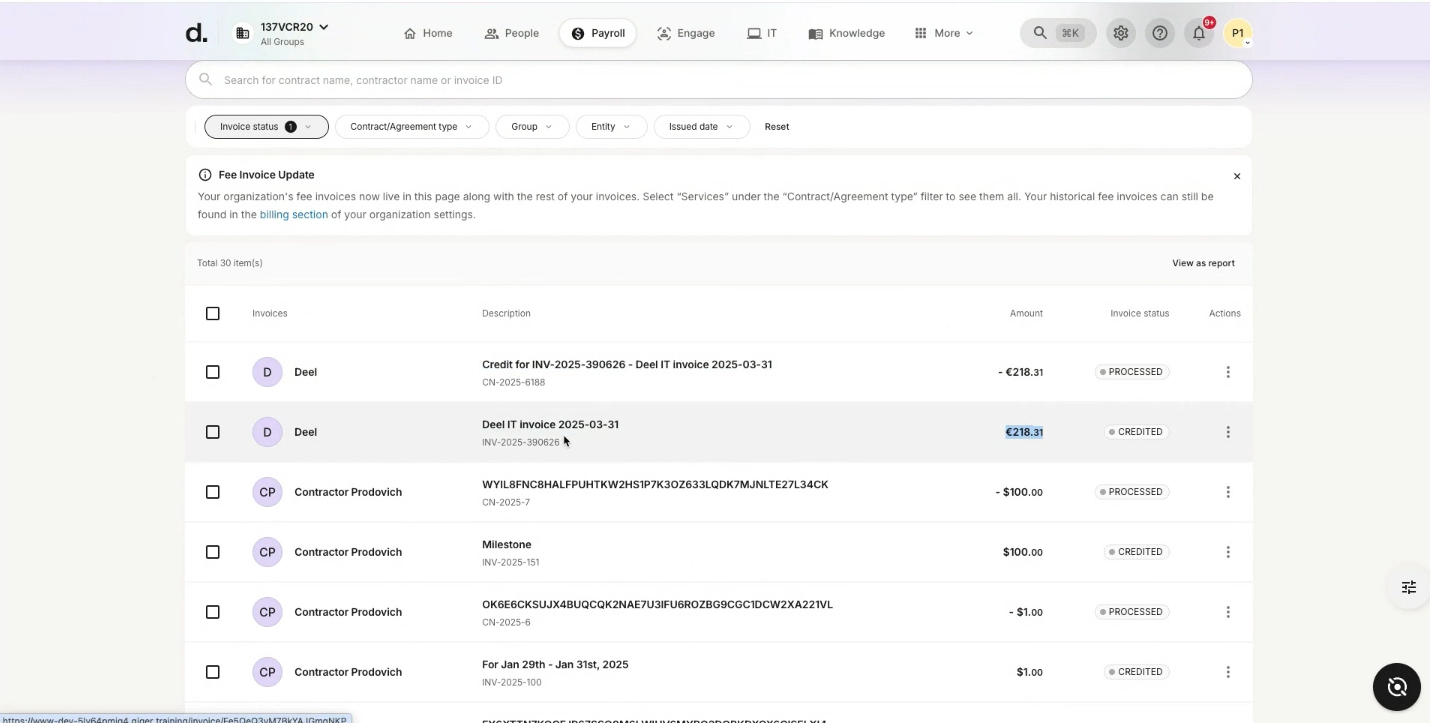Viewport: 1430px width, 723px height.
Task: Expand the 137VCR20 organization switcher
Action: [295, 27]
